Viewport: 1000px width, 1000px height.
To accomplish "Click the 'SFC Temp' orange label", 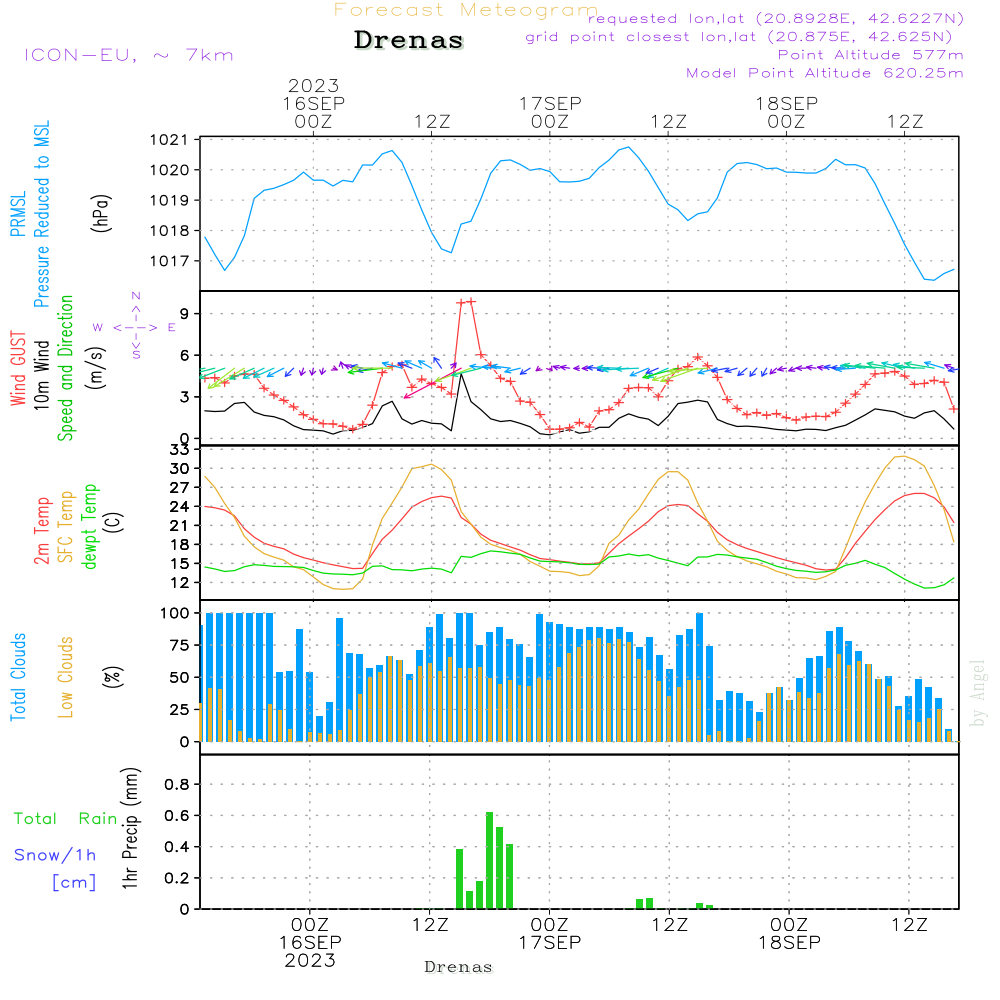I will click(x=66, y=527).
